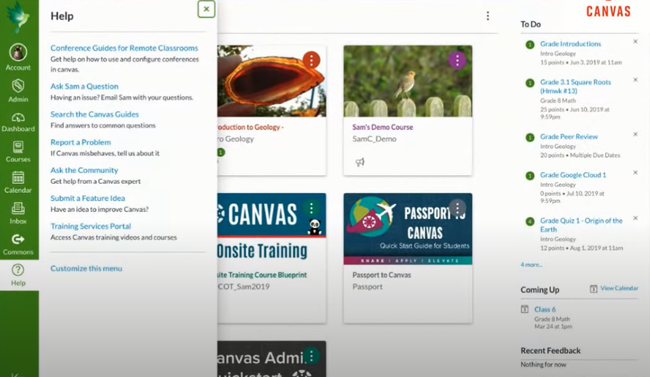The image size is (650, 377).
Task: Close the Help panel
Action: (206, 9)
